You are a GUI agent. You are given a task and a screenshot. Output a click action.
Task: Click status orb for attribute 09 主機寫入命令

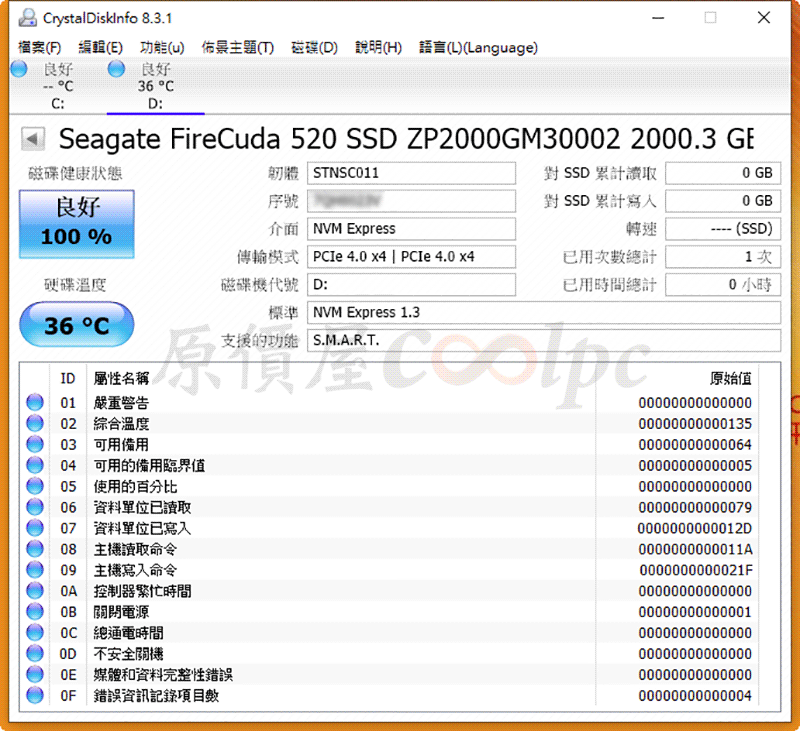pos(35,570)
